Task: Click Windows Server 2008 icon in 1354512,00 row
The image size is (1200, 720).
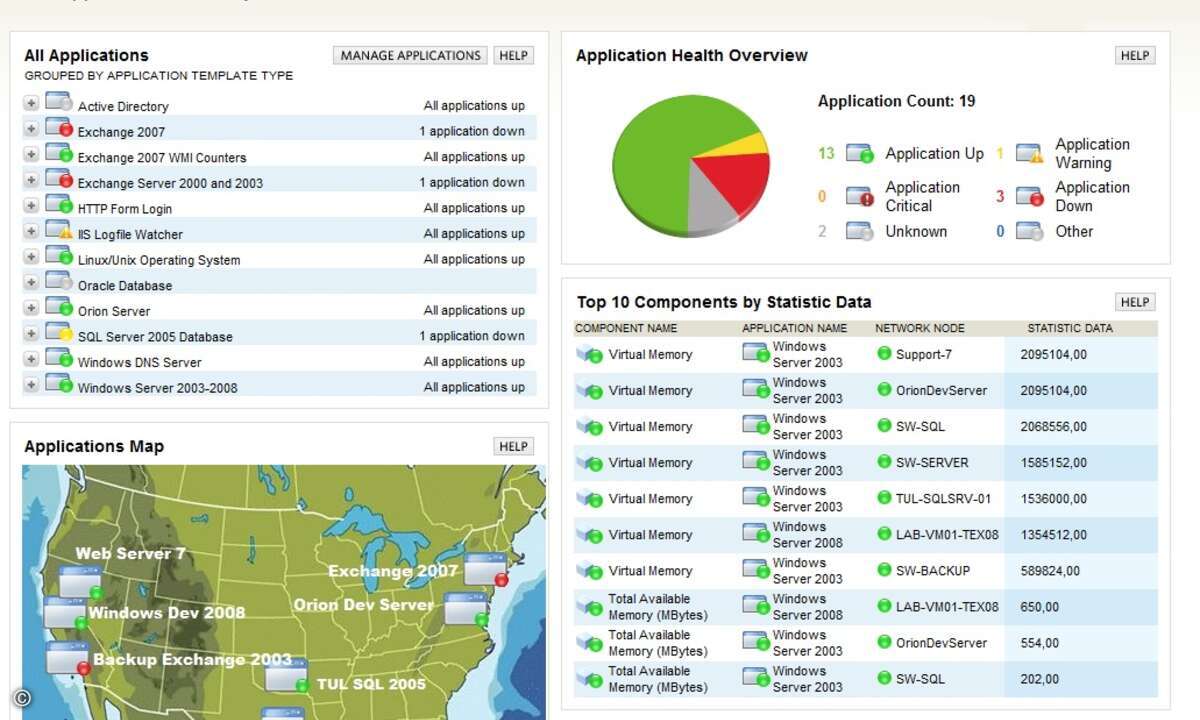Action: 756,534
